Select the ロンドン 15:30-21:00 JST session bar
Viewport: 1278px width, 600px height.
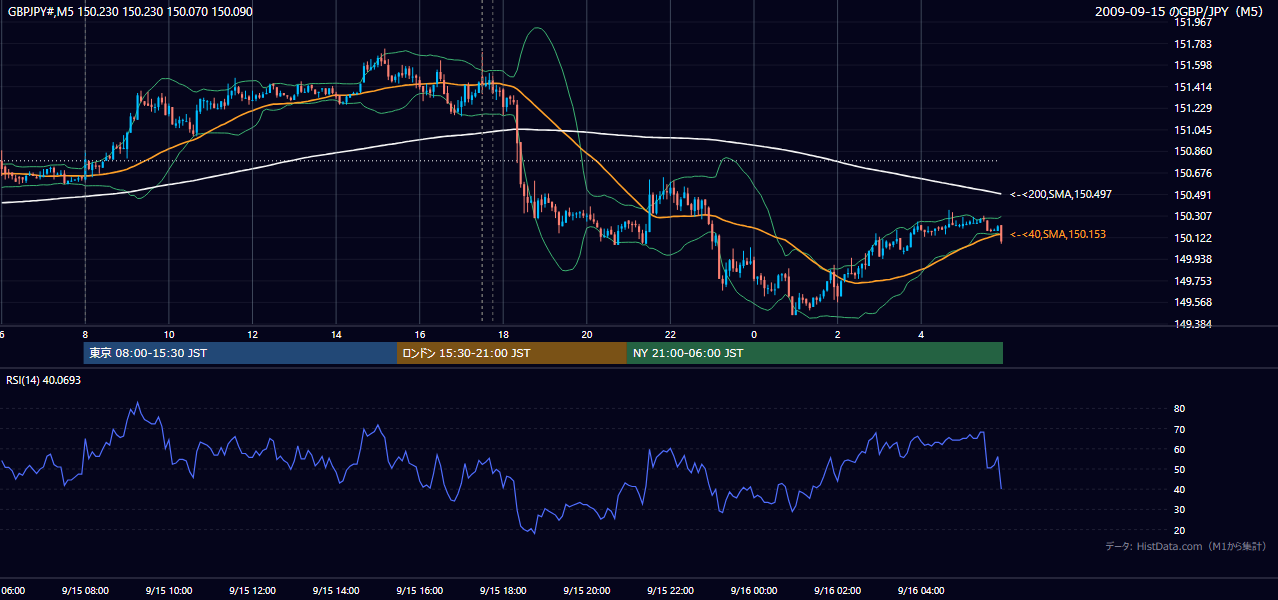[x=512, y=353]
